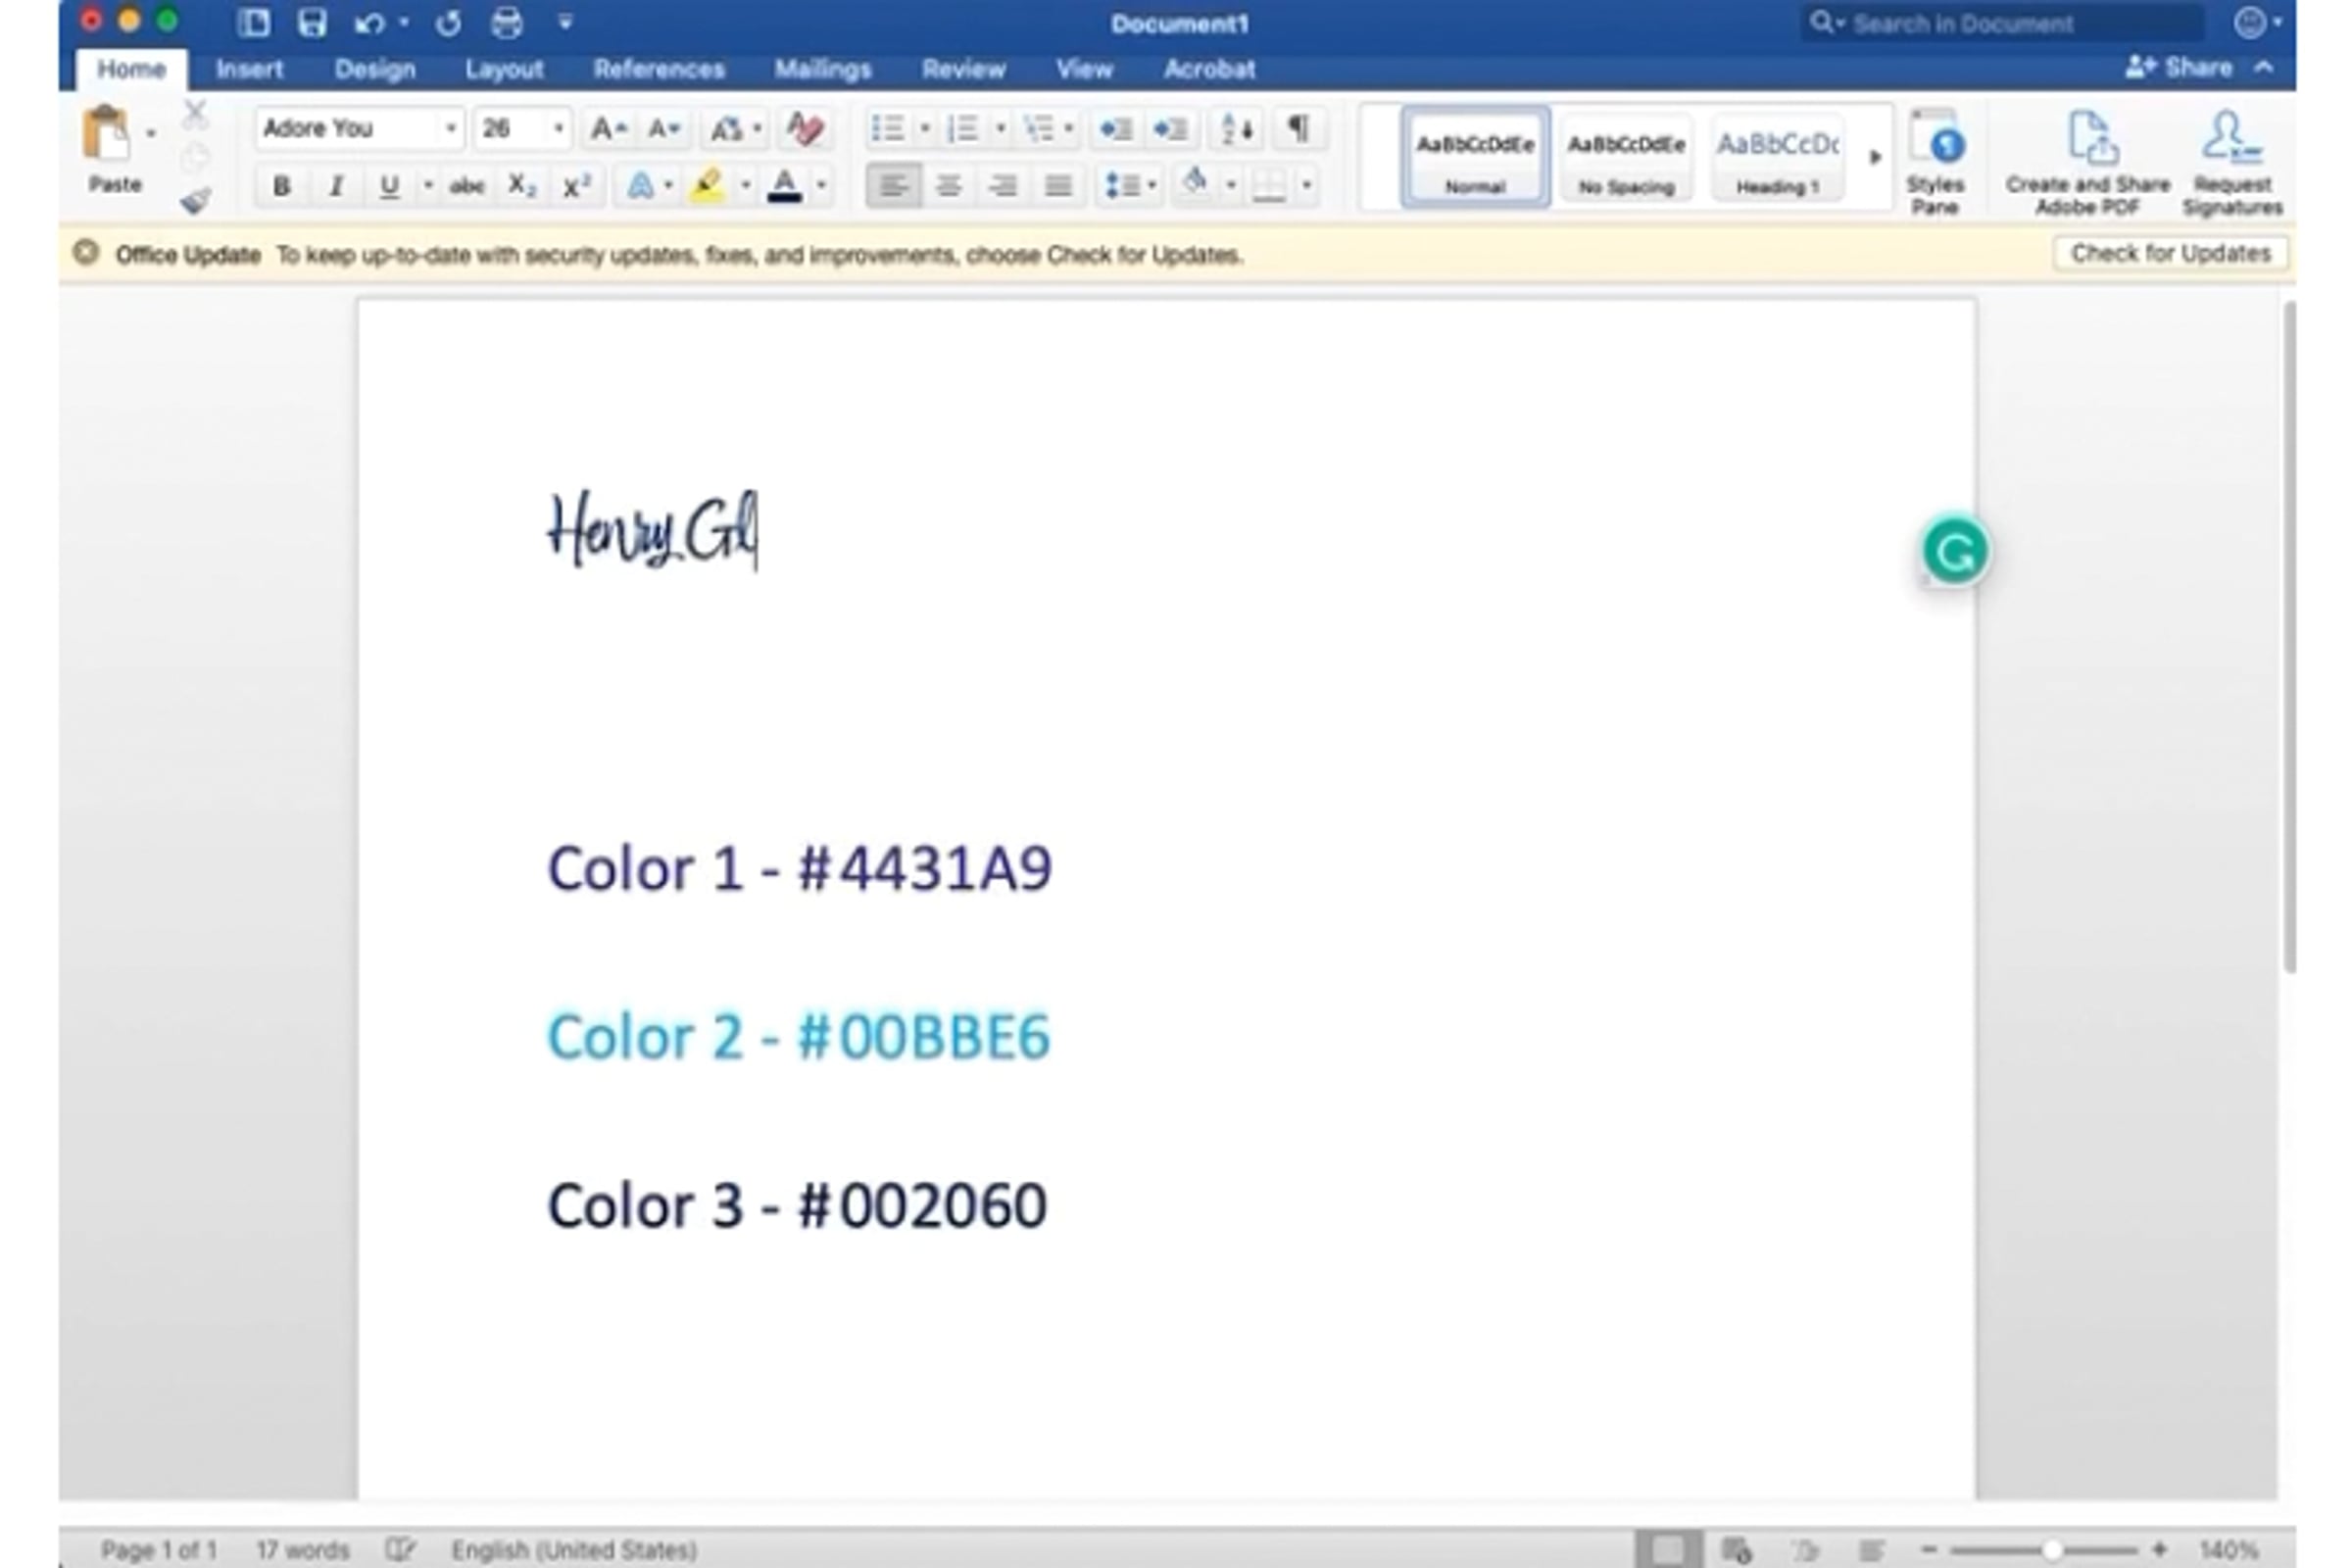The image size is (2352, 1568).
Task: Switch to the Design tab
Action: click(374, 69)
